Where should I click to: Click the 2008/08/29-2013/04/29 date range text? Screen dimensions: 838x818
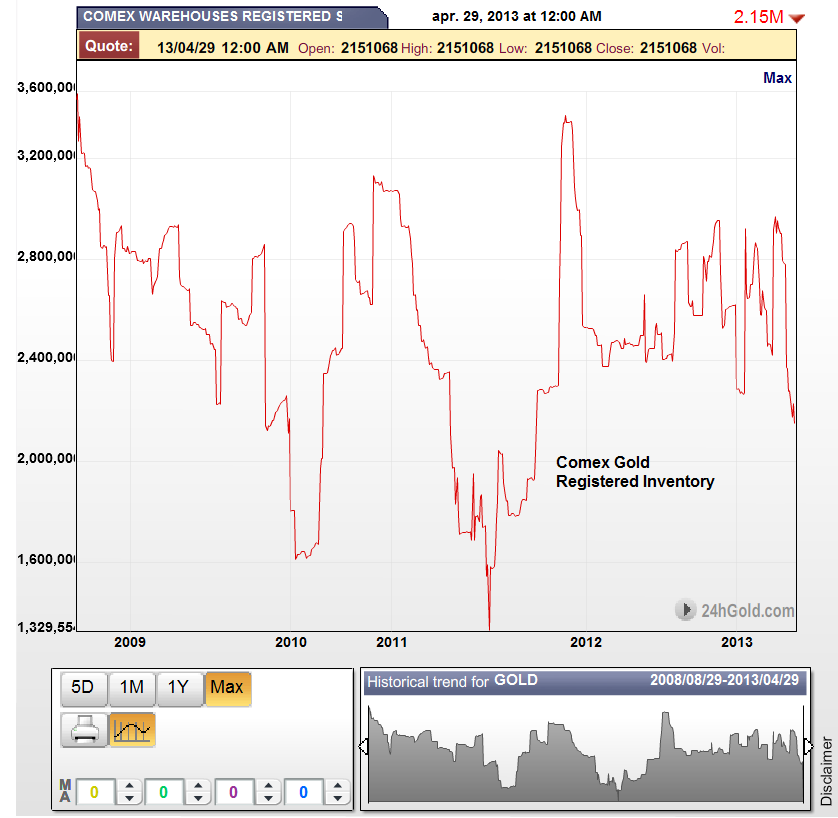[x=724, y=680]
